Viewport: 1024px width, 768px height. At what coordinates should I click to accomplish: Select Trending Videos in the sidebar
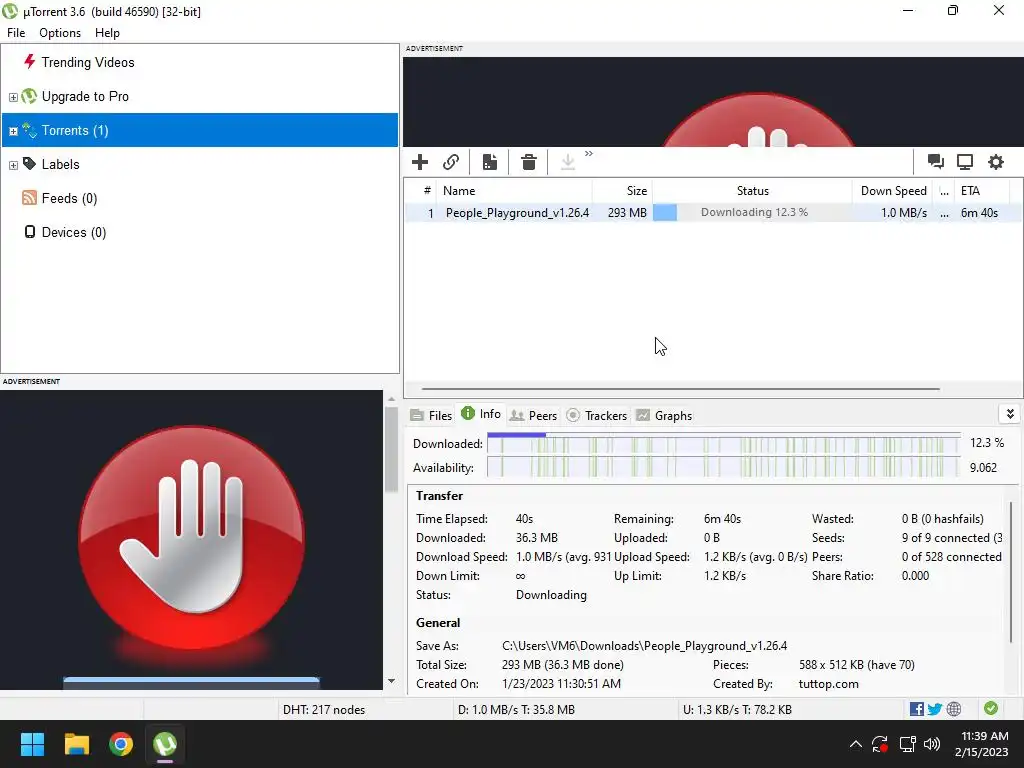click(x=88, y=63)
